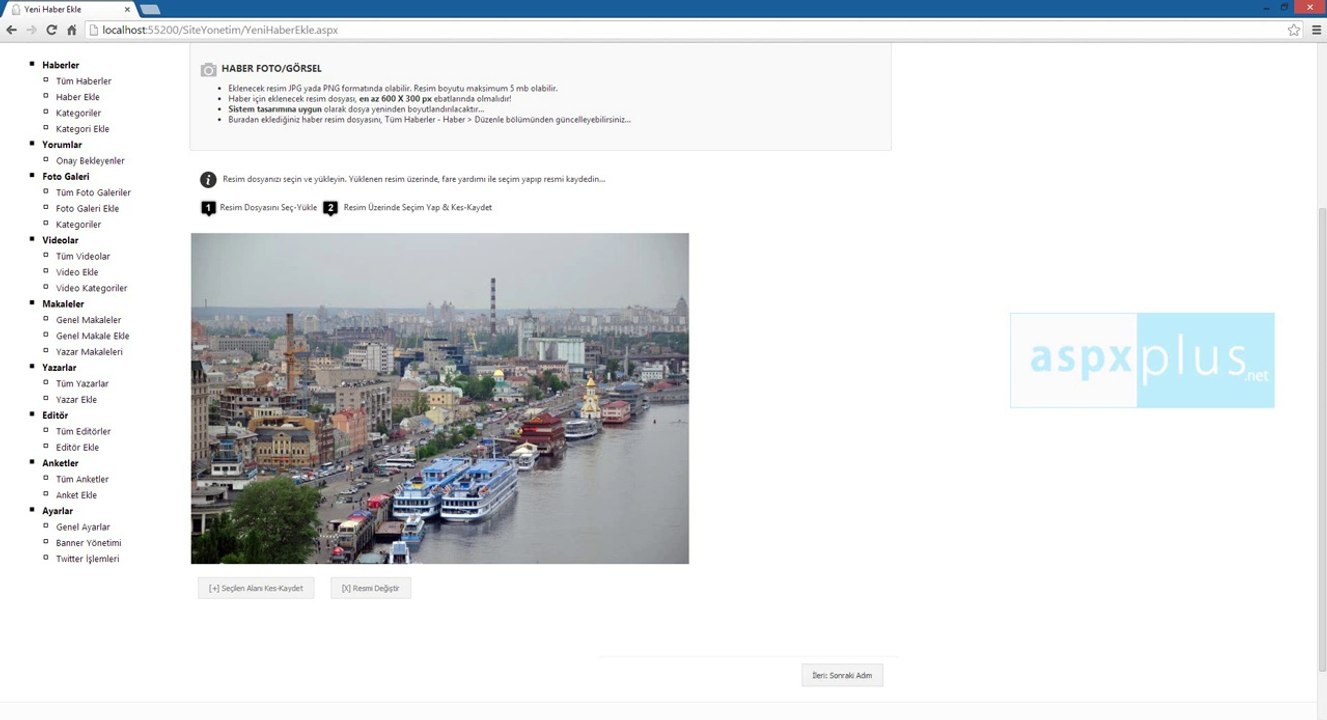This screenshot has width=1327, height=720.
Task: Open Video Ekle link
Action: tap(77, 272)
